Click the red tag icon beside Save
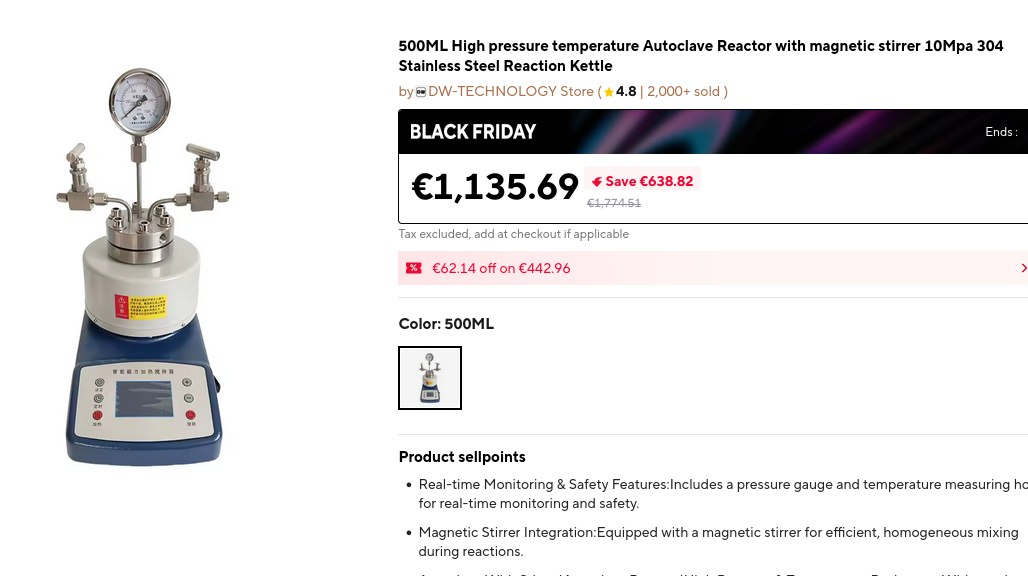The width and height of the screenshot is (1028, 576). 597,182
